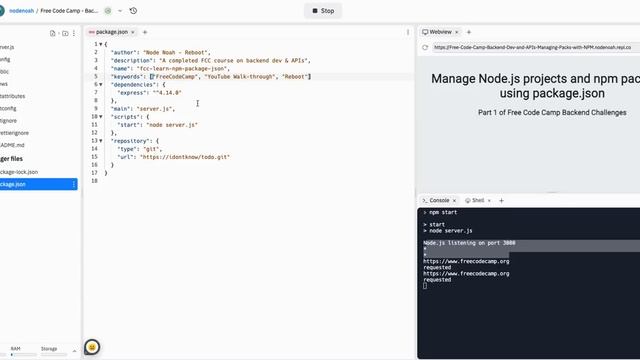Click the "main": "server.js" line
Image resolution: width=640 pixels, height=360 pixels.
pos(143,109)
